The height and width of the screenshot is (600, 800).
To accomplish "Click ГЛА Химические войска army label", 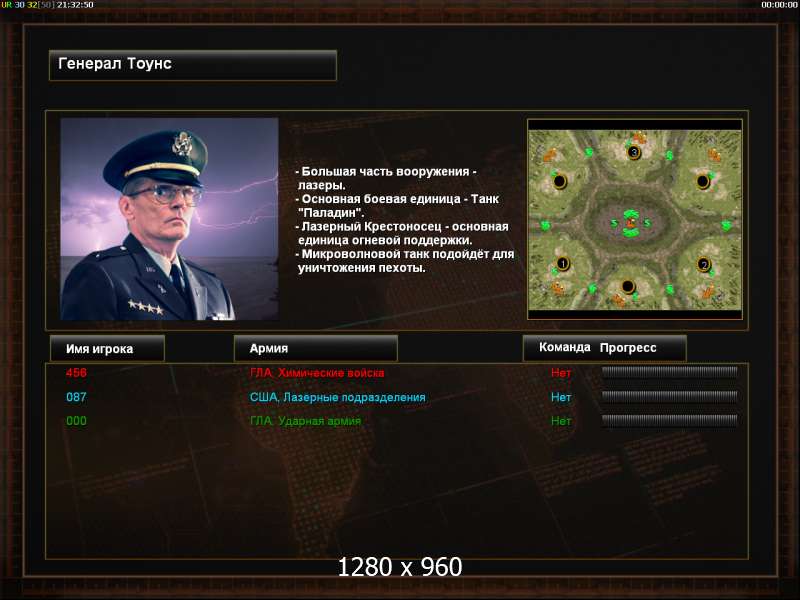I will point(317,373).
